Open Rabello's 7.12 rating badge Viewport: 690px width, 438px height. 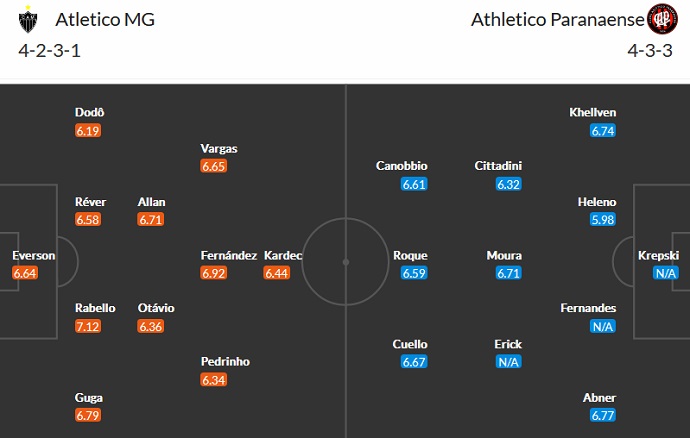89,326
